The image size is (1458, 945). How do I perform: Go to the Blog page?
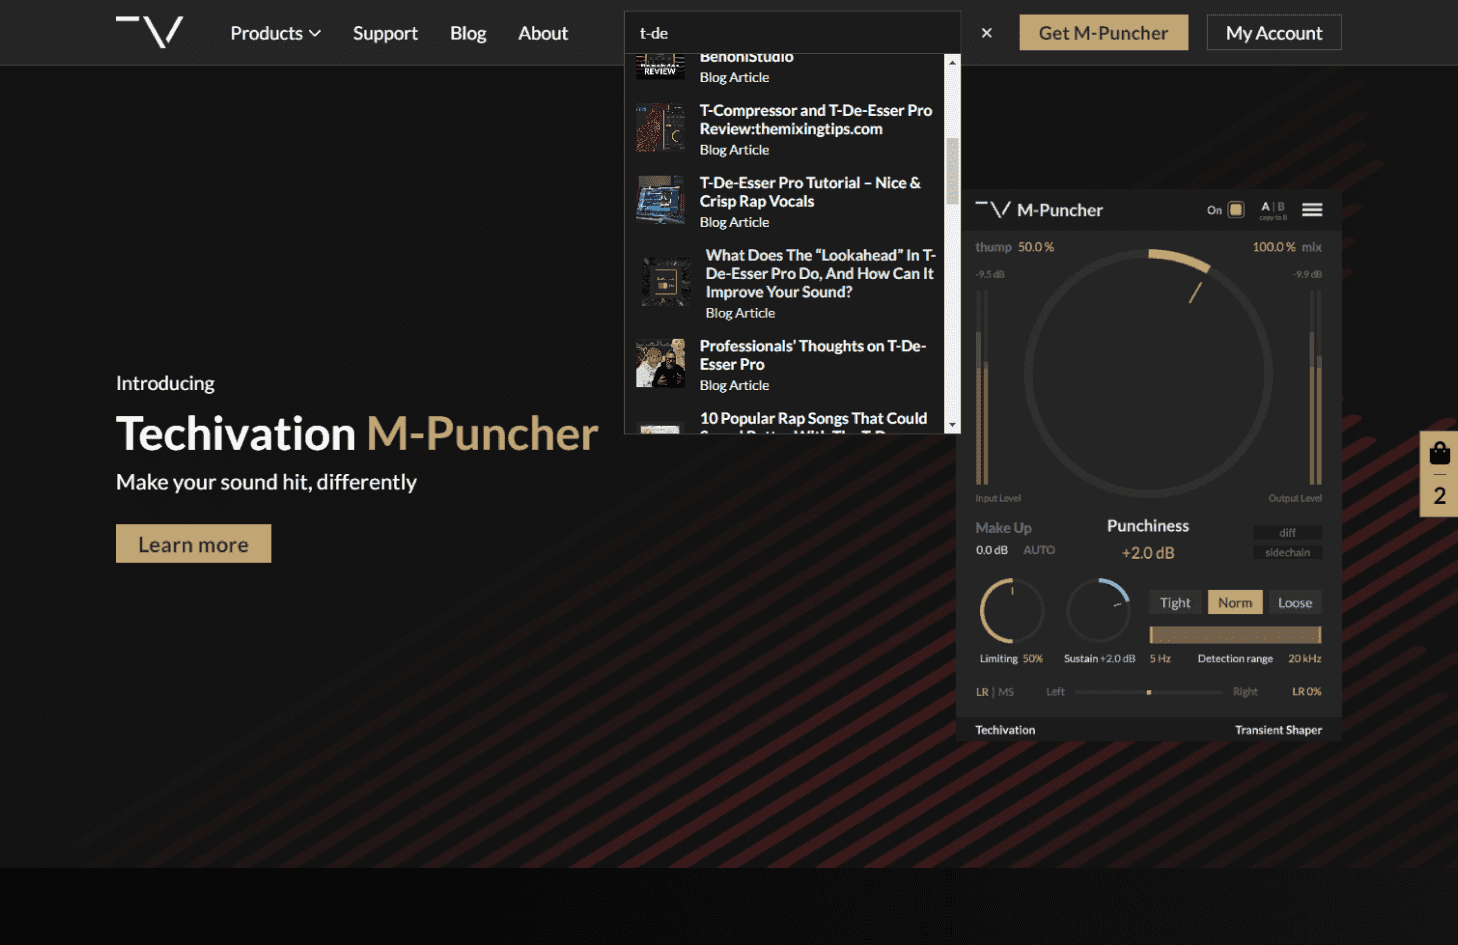468,33
